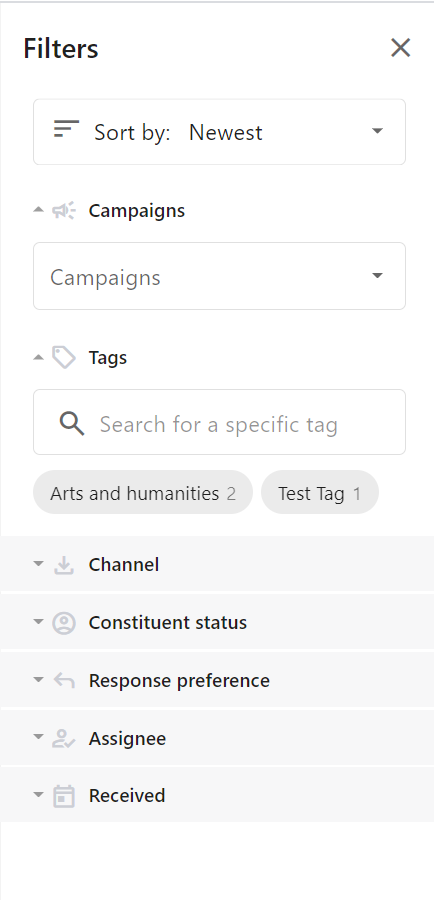434x900 pixels.
Task: Open the Sort by Newest dropdown
Action: (x=219, y=132)
